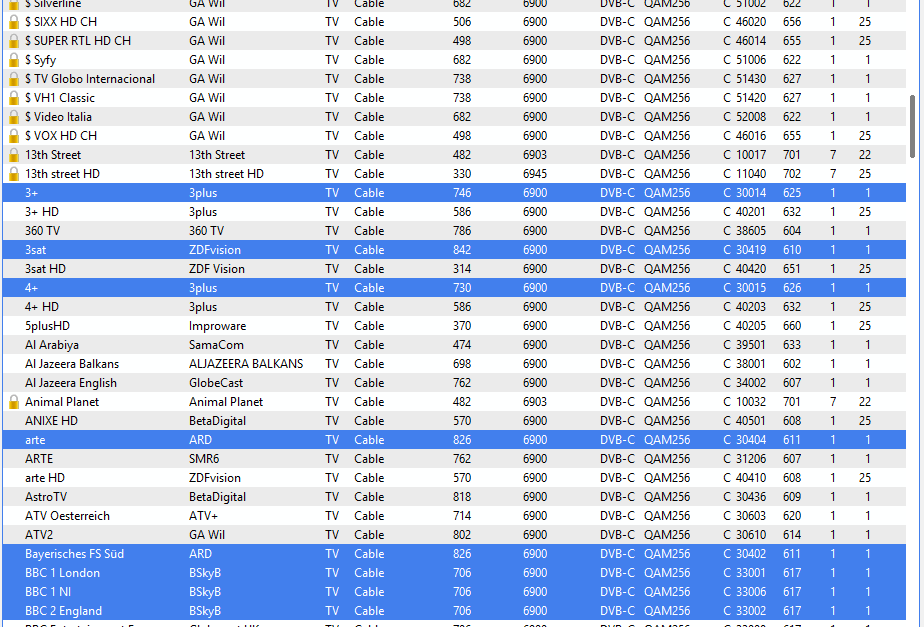Select the ARTE channel from SMR6 provider
Image resolution: width=924 pixels, height=627 pixels.
coord(39,458)
